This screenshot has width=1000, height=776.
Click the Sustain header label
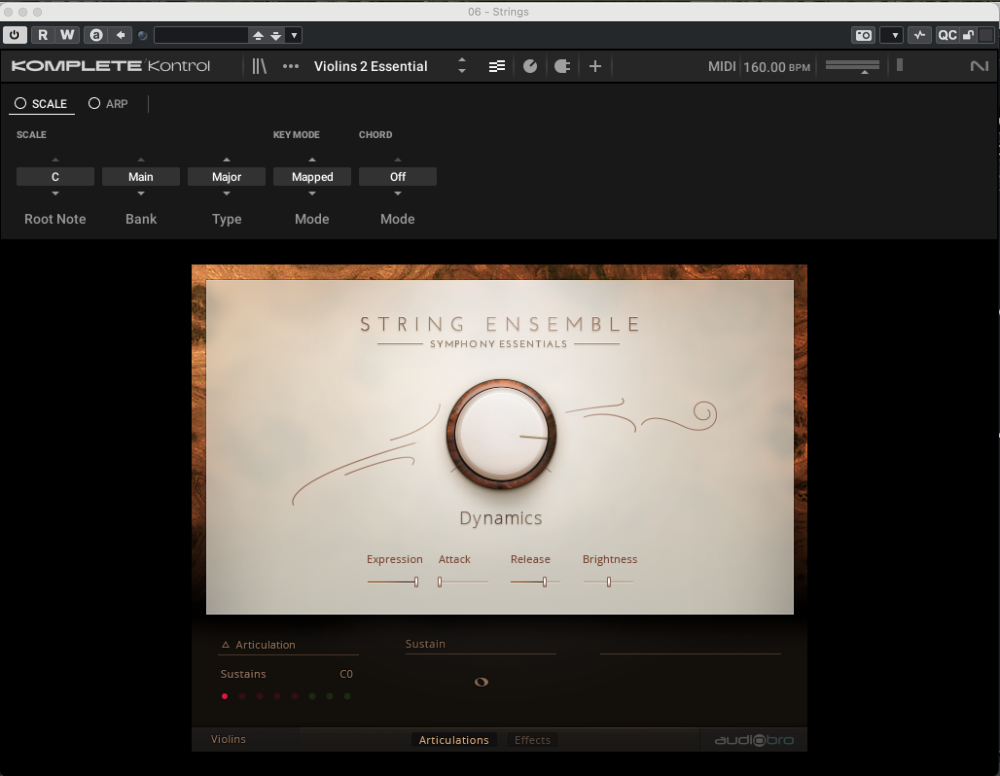(x=425, y=644)
